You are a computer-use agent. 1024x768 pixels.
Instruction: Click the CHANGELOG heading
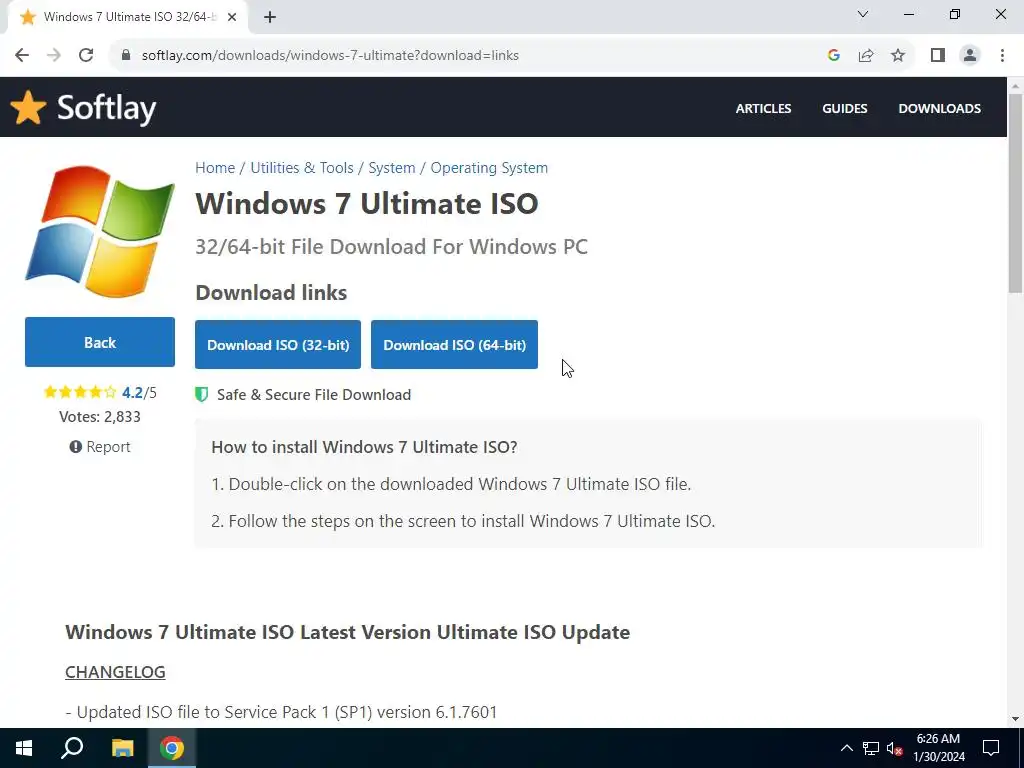point(116,672)
